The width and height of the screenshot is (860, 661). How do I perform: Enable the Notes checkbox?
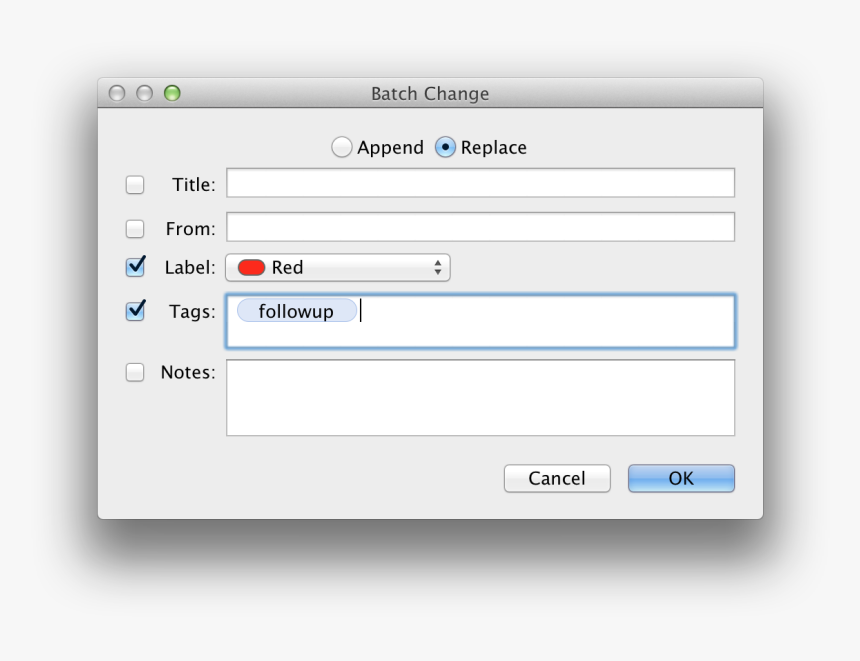click(x=135, y=372)
